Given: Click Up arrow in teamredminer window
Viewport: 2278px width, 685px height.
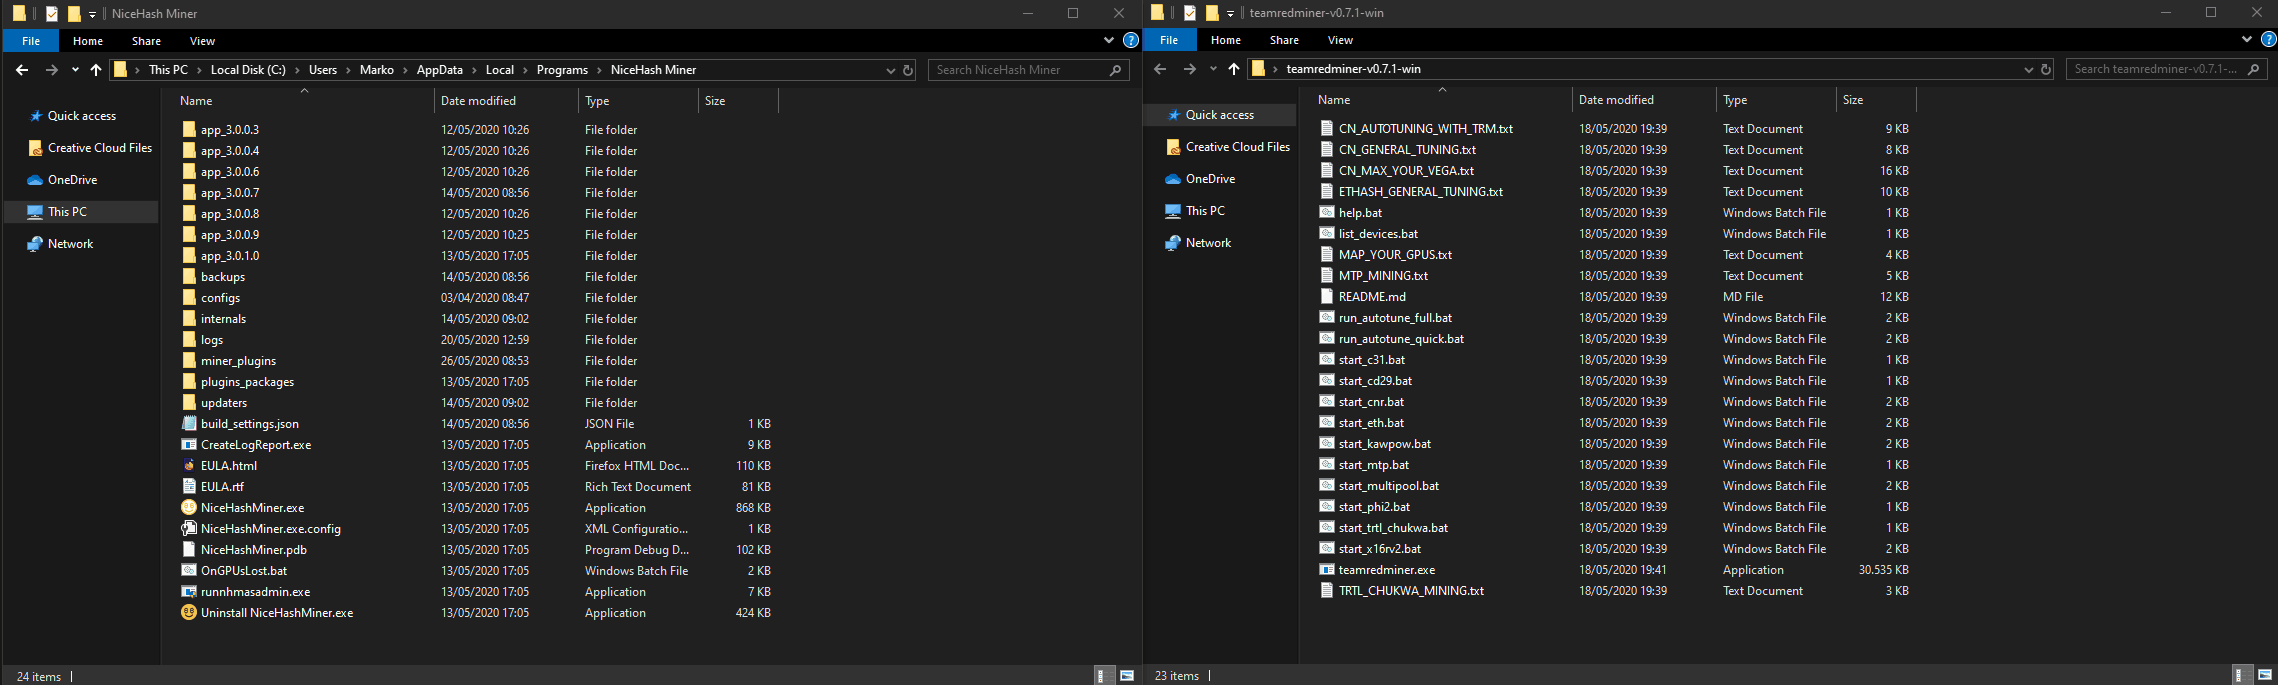Looking at the screenshot, I should tap(1234, 69).
